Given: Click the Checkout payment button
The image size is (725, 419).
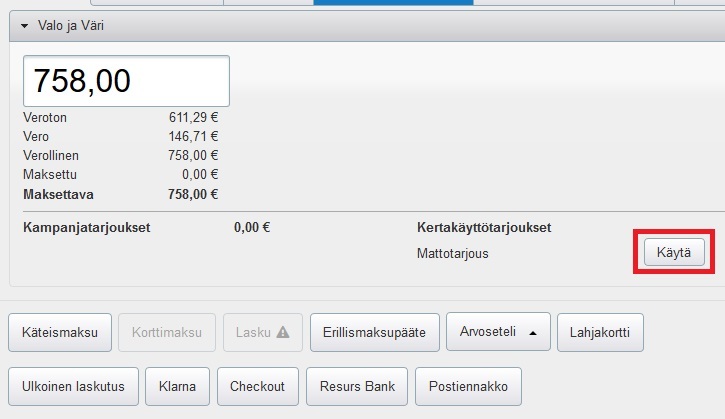Looking at the screenshot, I should [257, 386].
